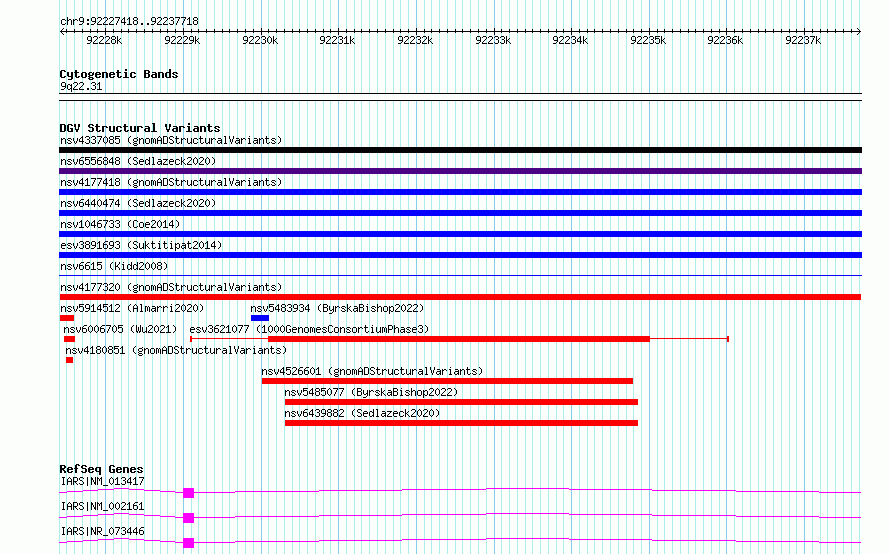The width and height of the screenshot is (890, 554).
Task: Open the nsv4526601 (gnomADStructuralVariants) label
Action: point(372,371)
